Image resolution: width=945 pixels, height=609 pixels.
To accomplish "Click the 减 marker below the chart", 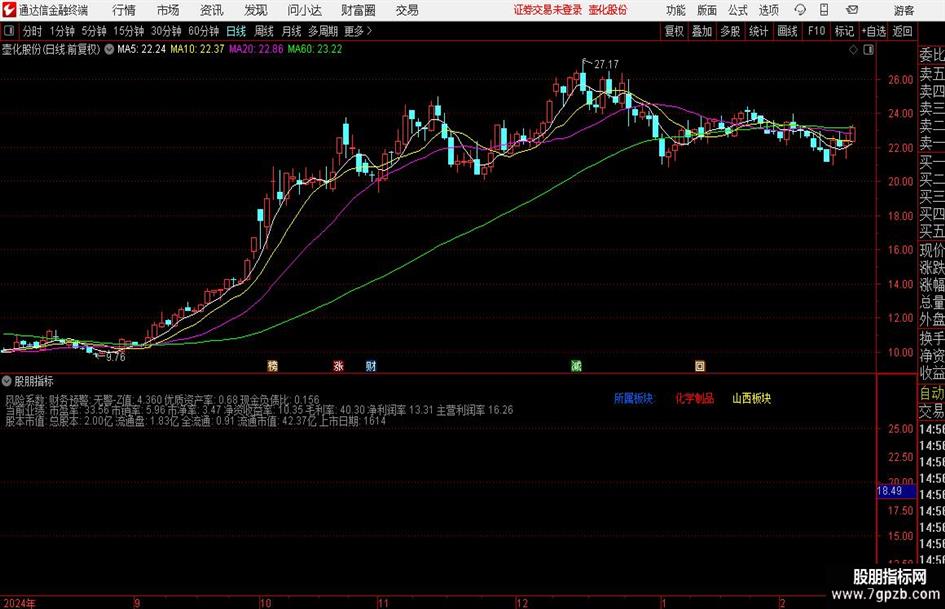I will point(577,365).
